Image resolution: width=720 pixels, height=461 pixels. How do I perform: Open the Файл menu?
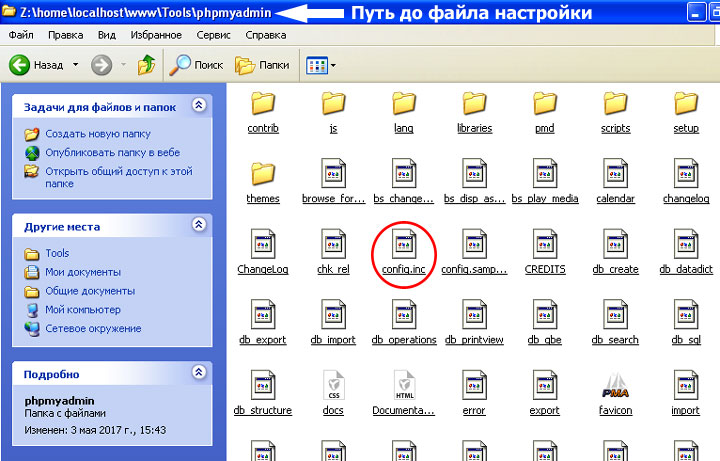tap(21, 35)
